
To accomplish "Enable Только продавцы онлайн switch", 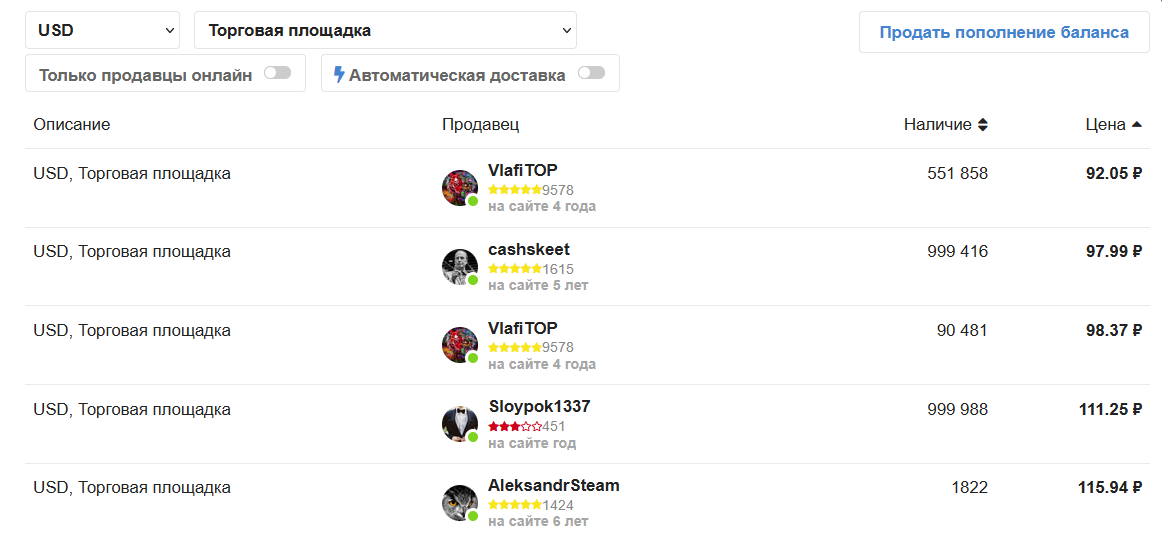I will 278,73.
